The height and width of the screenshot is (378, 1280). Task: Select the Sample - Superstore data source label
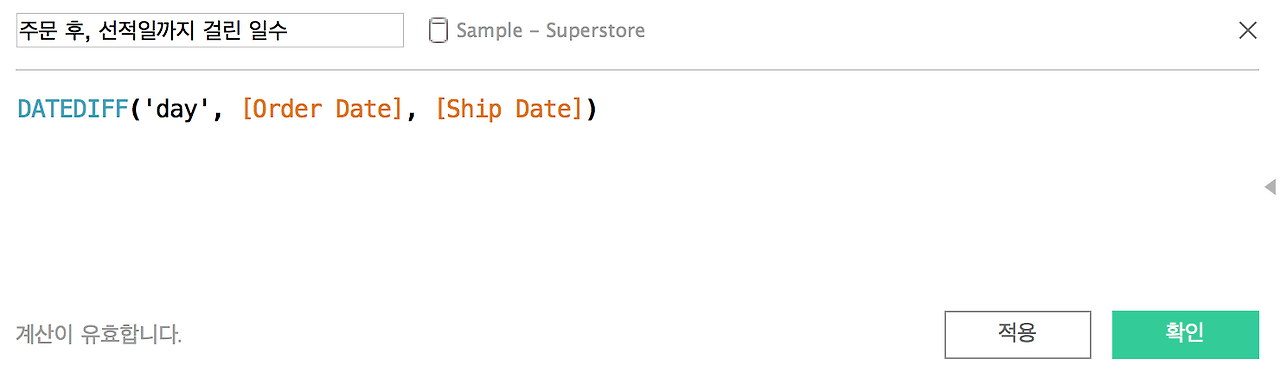coord(550,31)
